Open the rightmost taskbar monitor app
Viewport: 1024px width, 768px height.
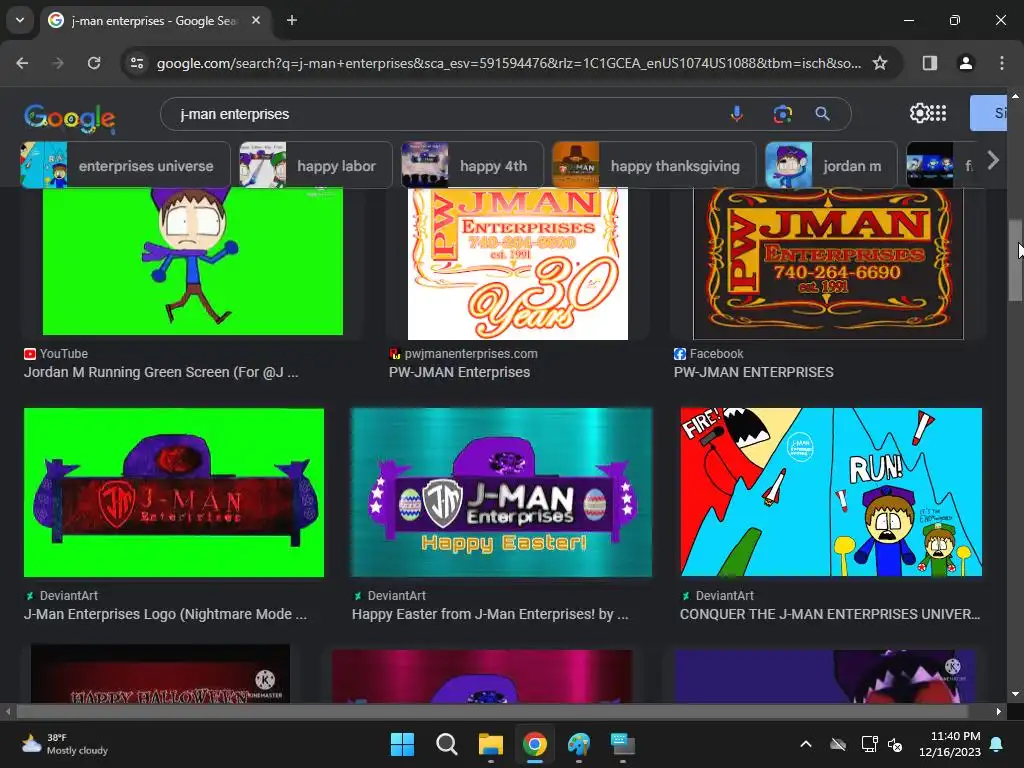coord(623,744)
